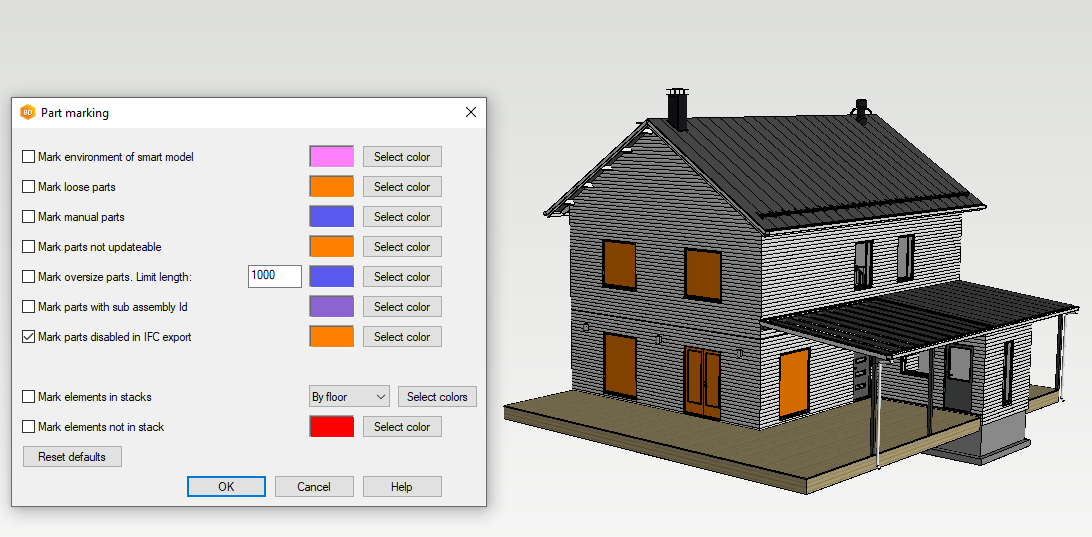The image size is (1092, 537).
Task: Click the Part marking dialog app icon
Action: coord(27,113)
